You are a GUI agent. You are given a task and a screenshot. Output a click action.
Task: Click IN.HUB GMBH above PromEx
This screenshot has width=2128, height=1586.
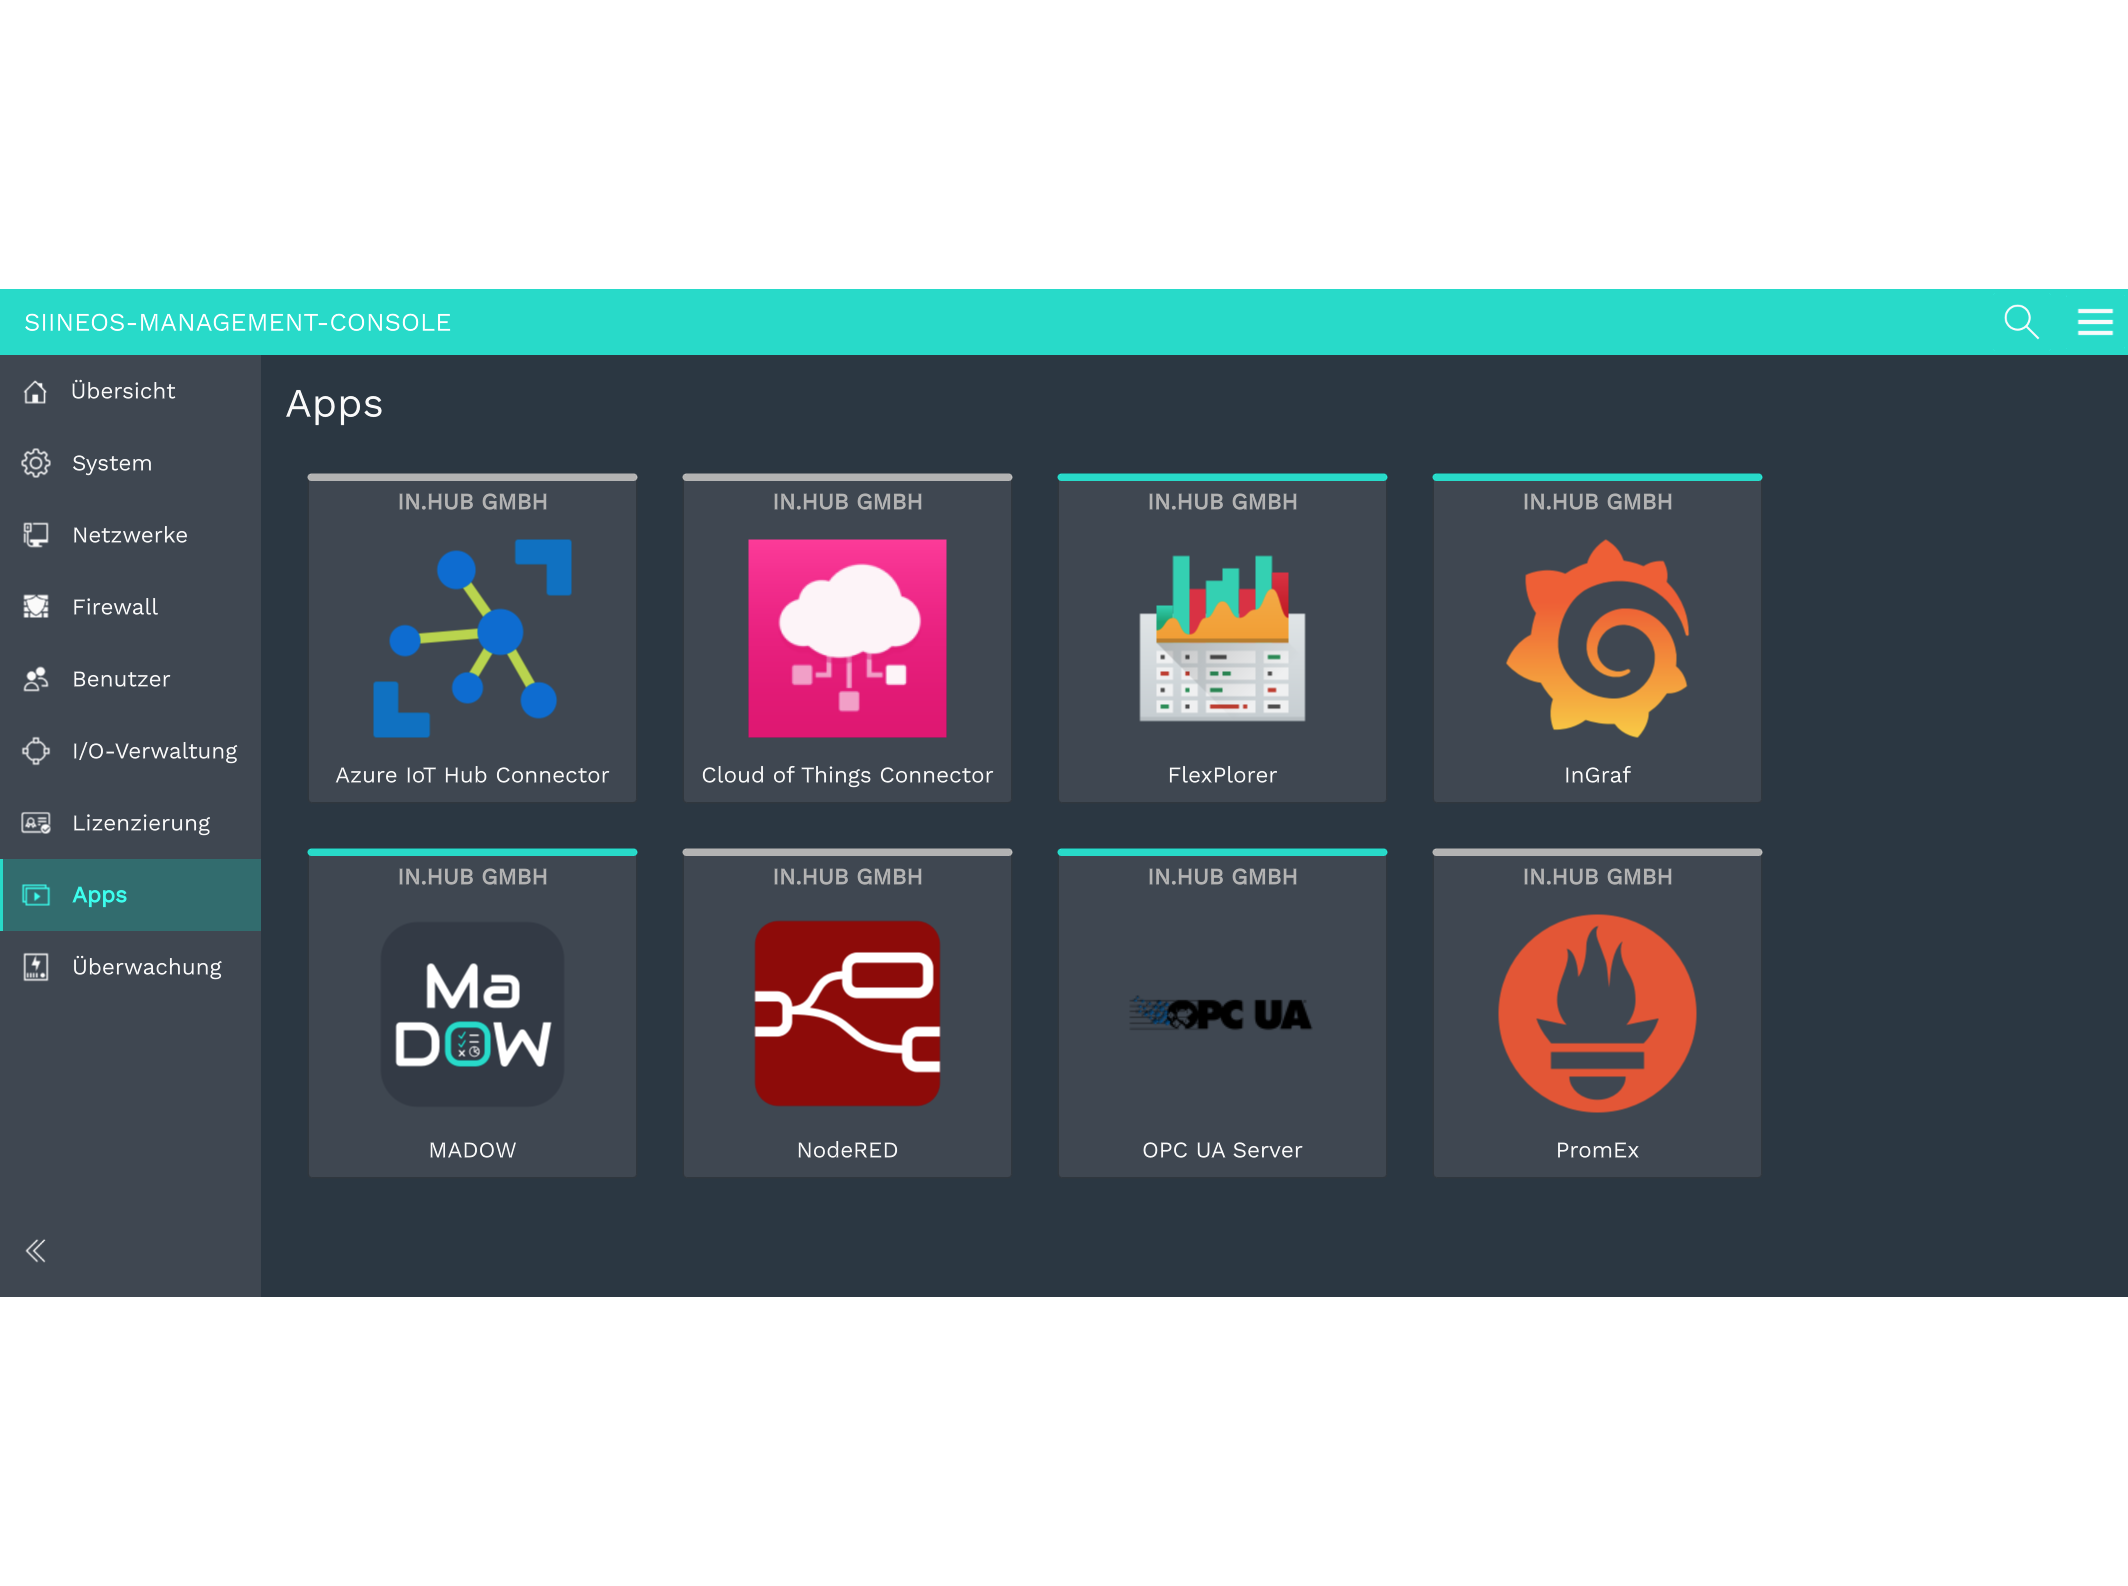coord(1597,877)
